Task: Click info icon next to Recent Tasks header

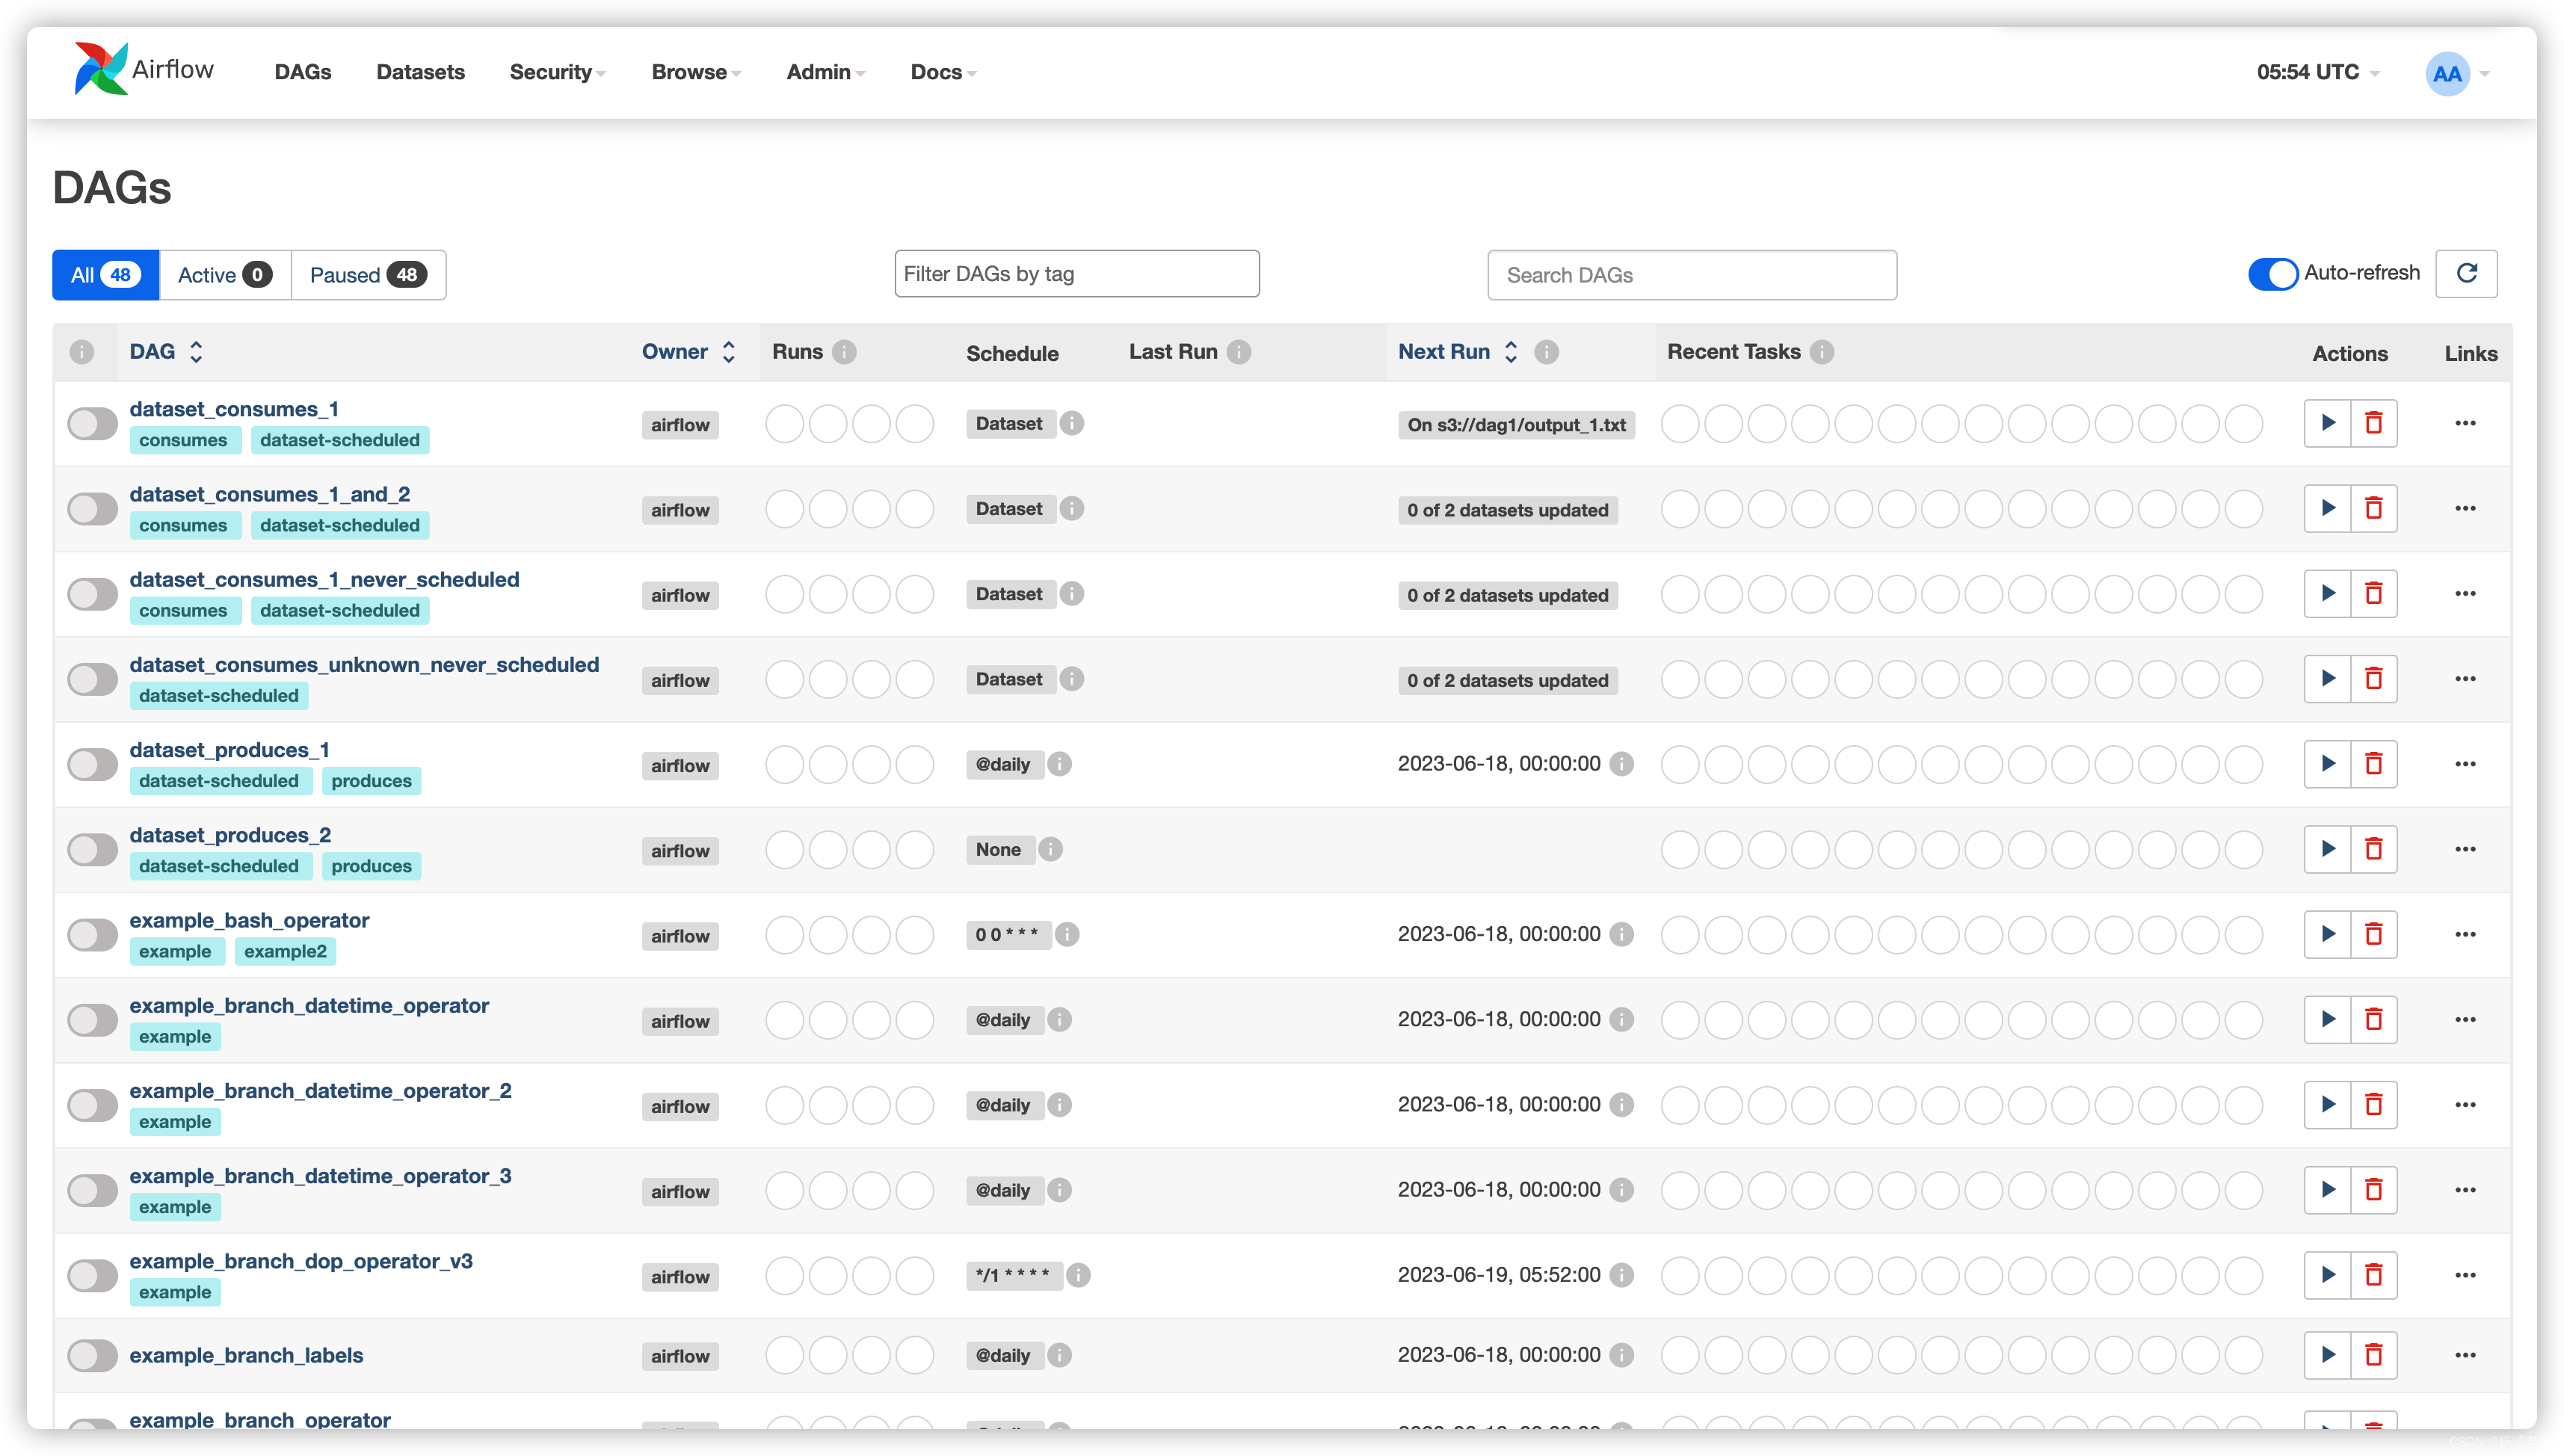Action: [x=1822, y=352]
